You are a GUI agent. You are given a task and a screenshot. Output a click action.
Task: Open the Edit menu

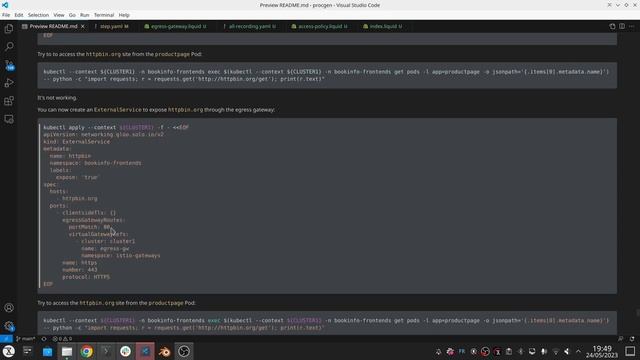pyautogui.click(x=19, y=15)
